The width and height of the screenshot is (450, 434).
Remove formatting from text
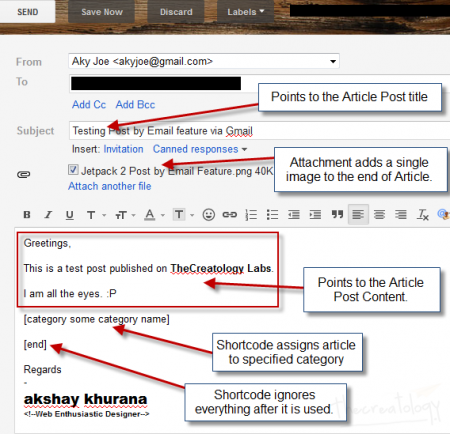click(x=423, y=215)
